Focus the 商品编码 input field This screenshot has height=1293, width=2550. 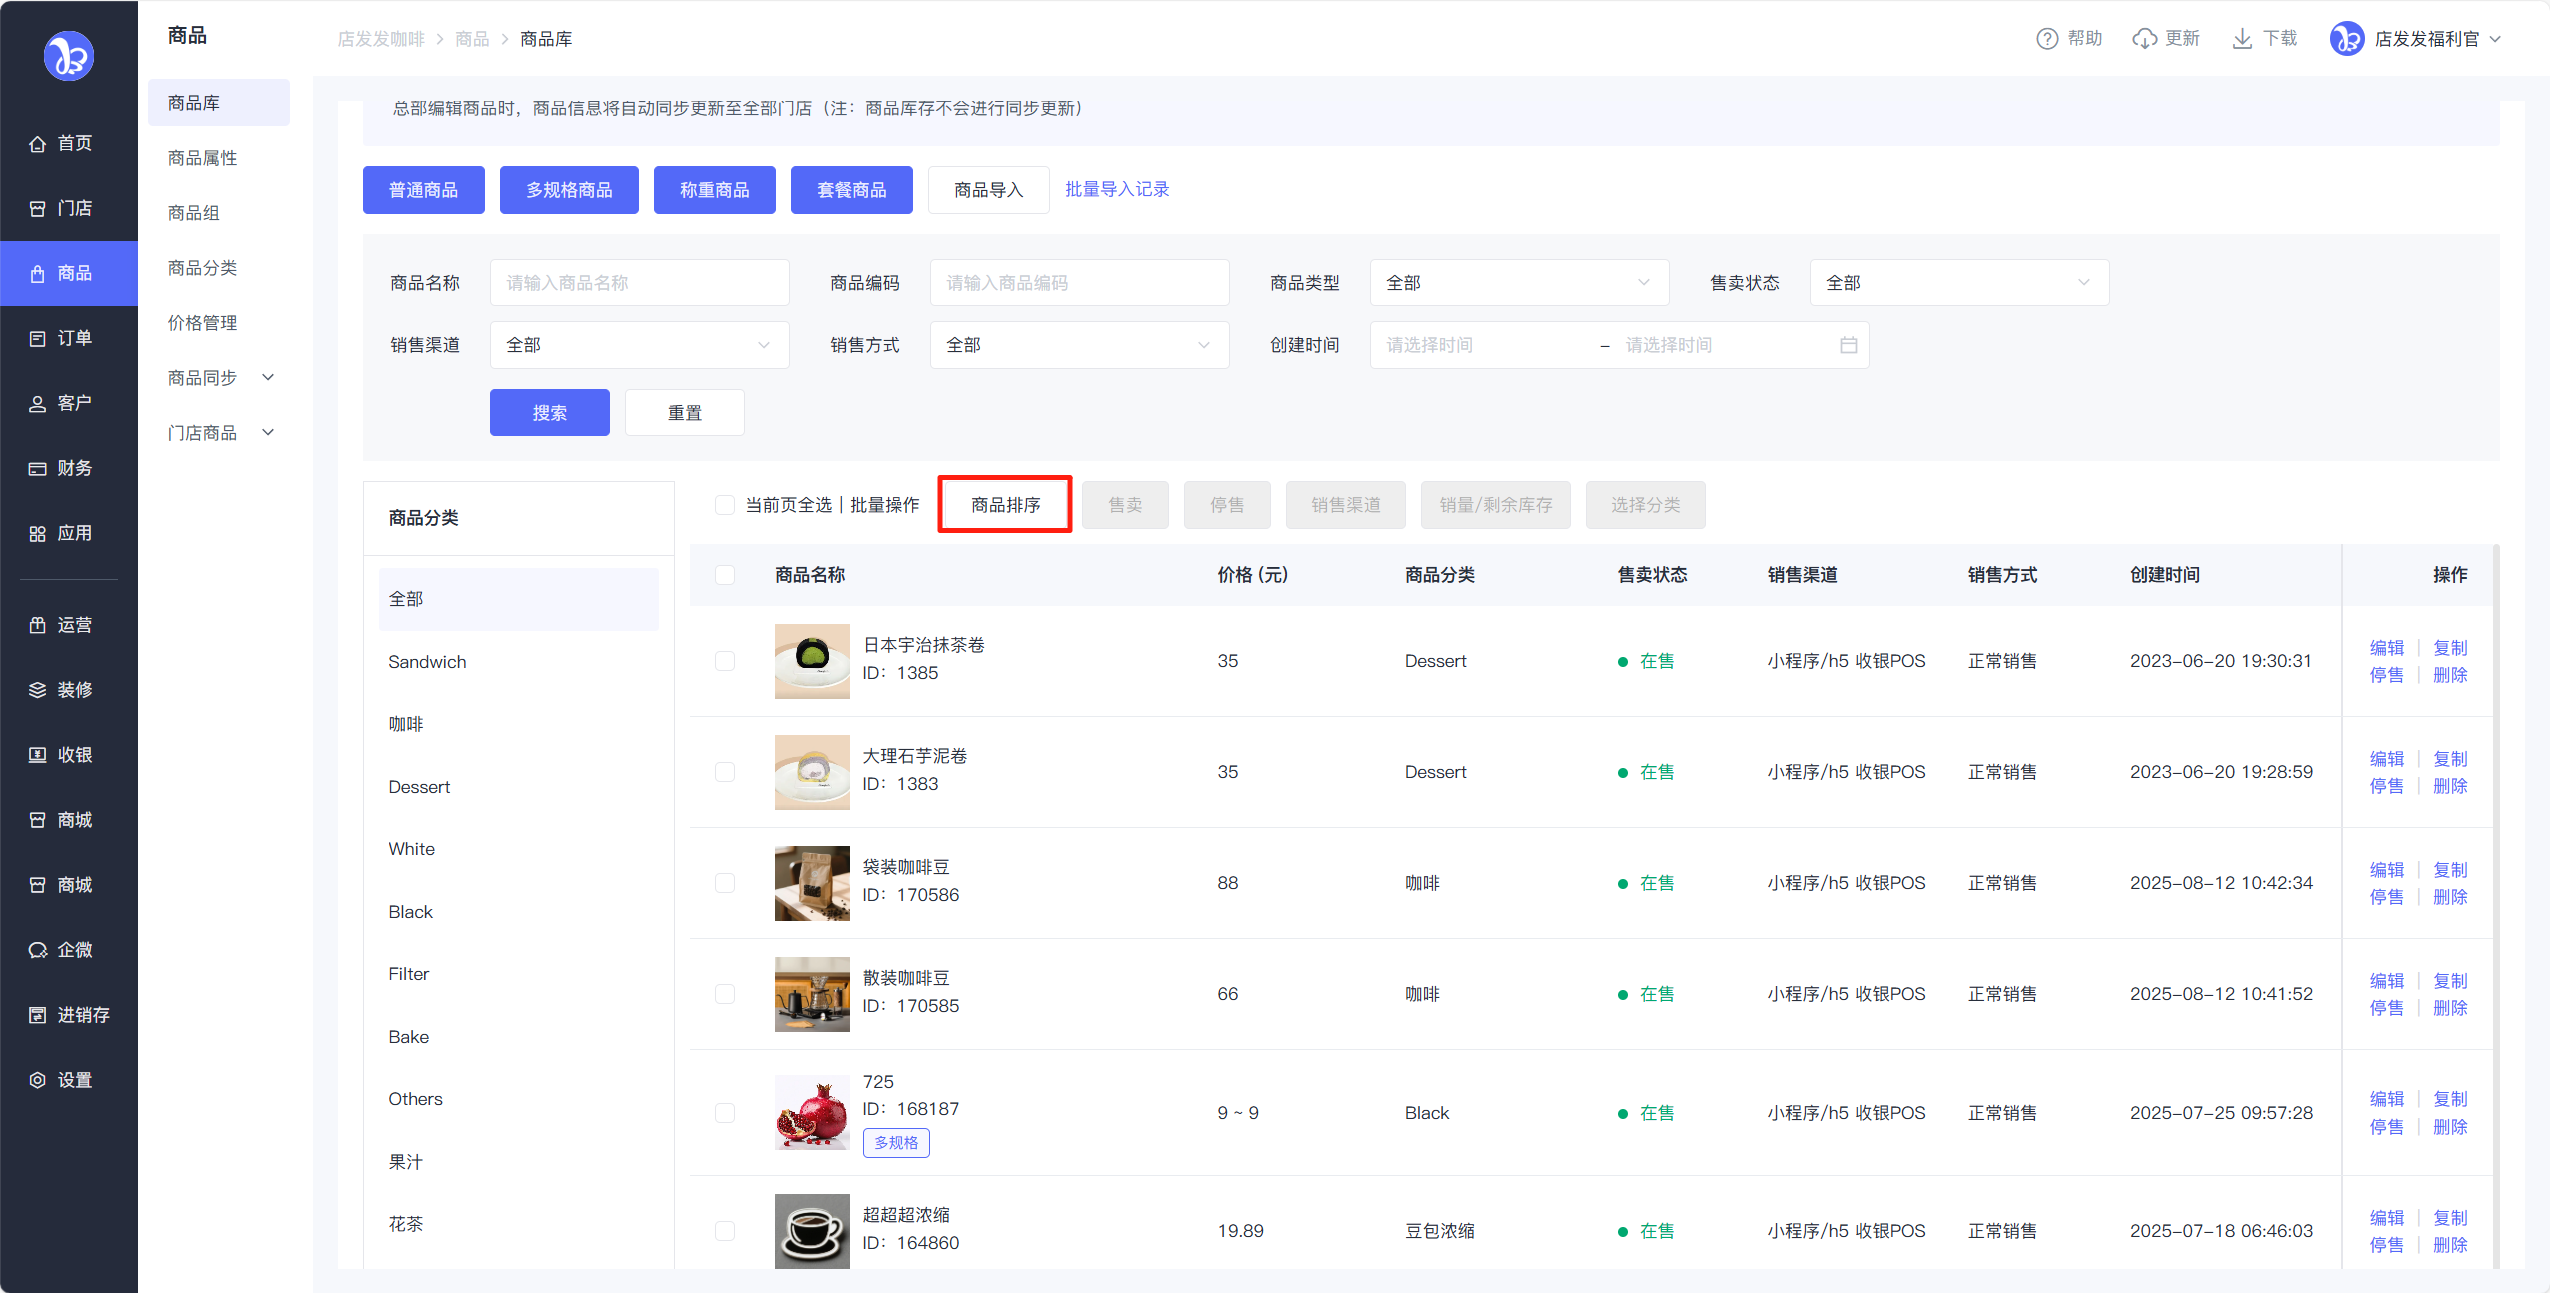point(1079,283)
